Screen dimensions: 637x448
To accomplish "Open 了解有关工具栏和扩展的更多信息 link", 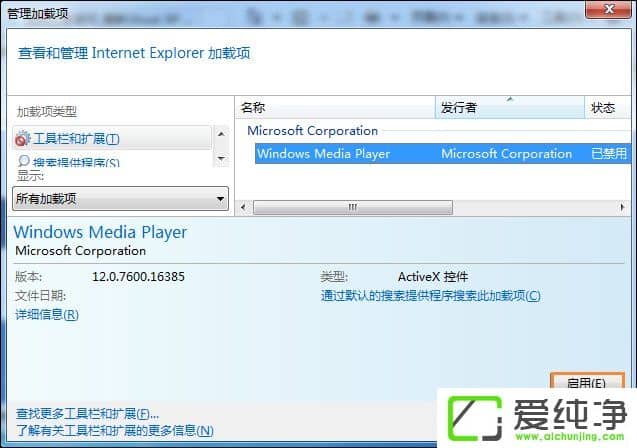I will click(115, 431).
